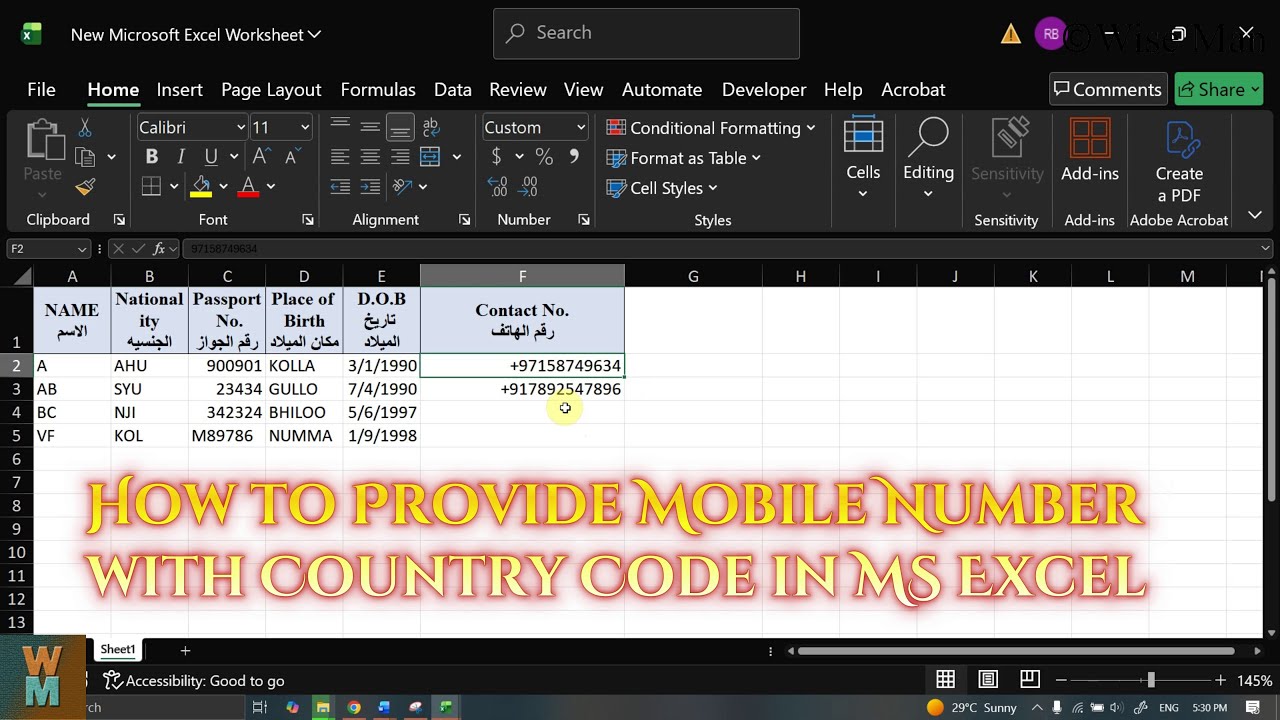
Task: Click Decrease Indent icon
Action: (340, 186)
